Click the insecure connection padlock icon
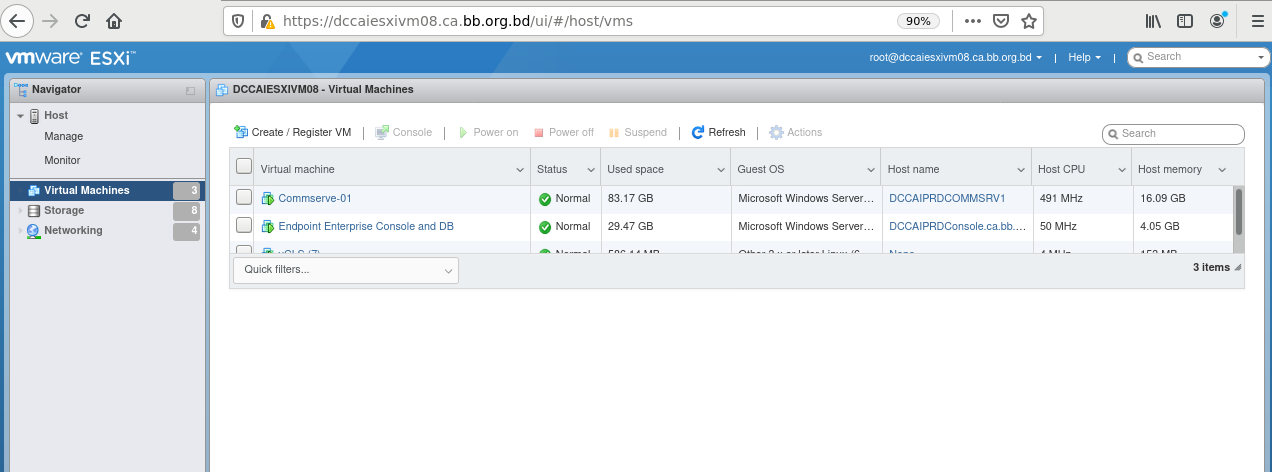Screen dimensions: 1272x472 (x=266, y=20)
